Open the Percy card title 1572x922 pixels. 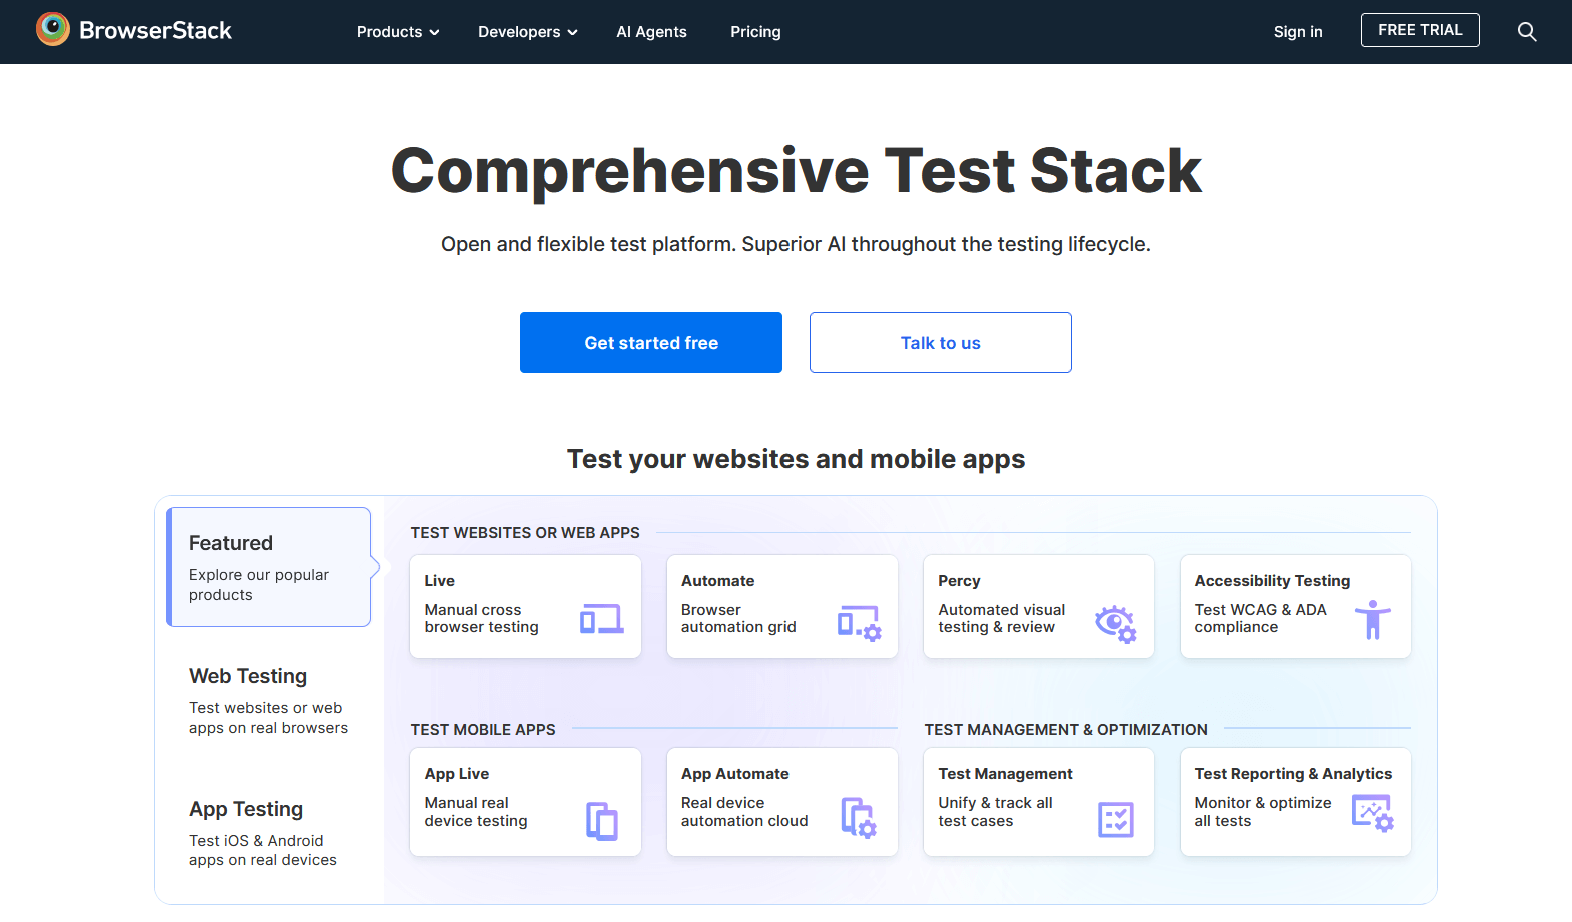(x=959, y=581)
